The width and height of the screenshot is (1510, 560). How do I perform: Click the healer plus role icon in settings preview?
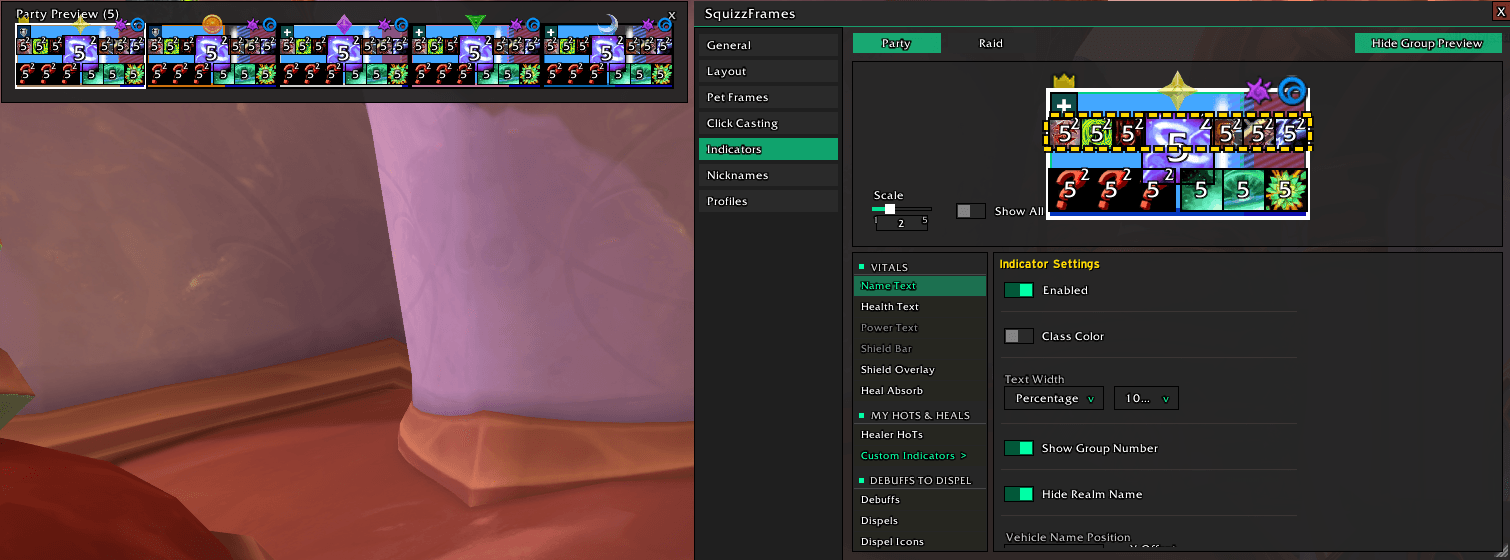(1064, 104)
